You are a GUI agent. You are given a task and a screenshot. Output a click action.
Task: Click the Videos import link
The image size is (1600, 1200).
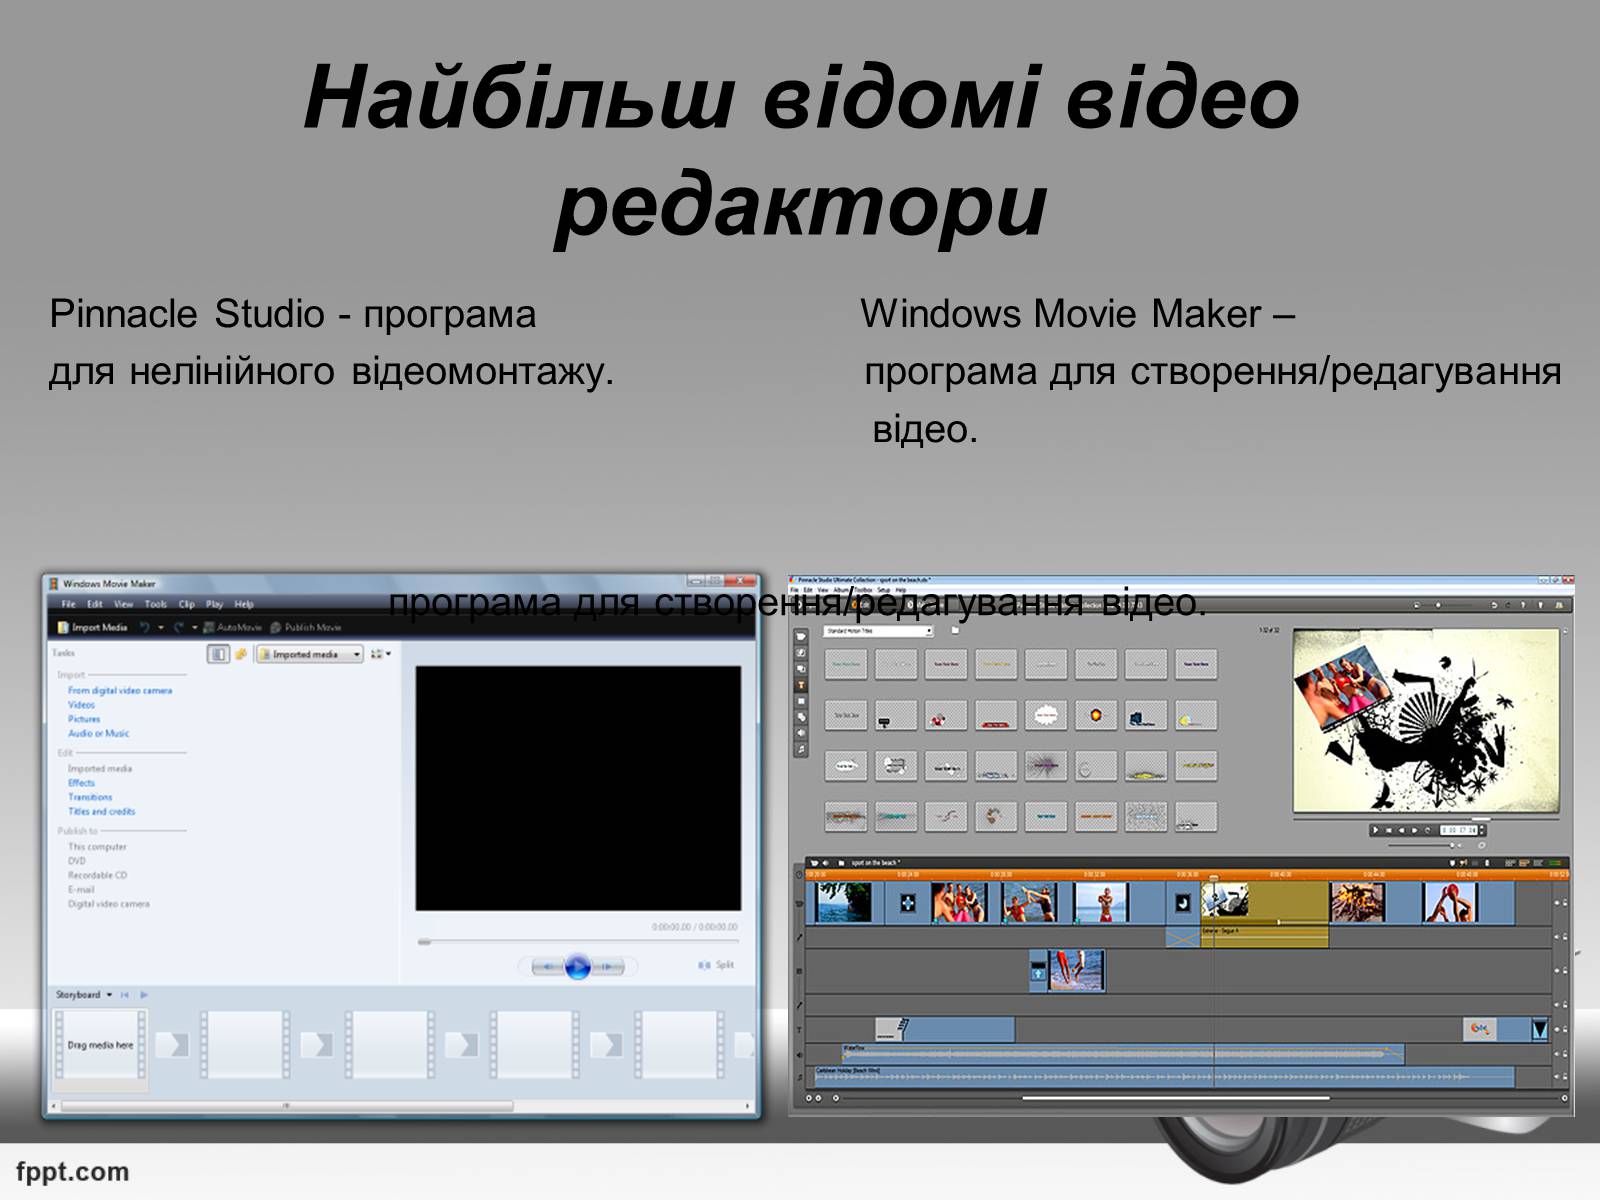pos(81,704)
